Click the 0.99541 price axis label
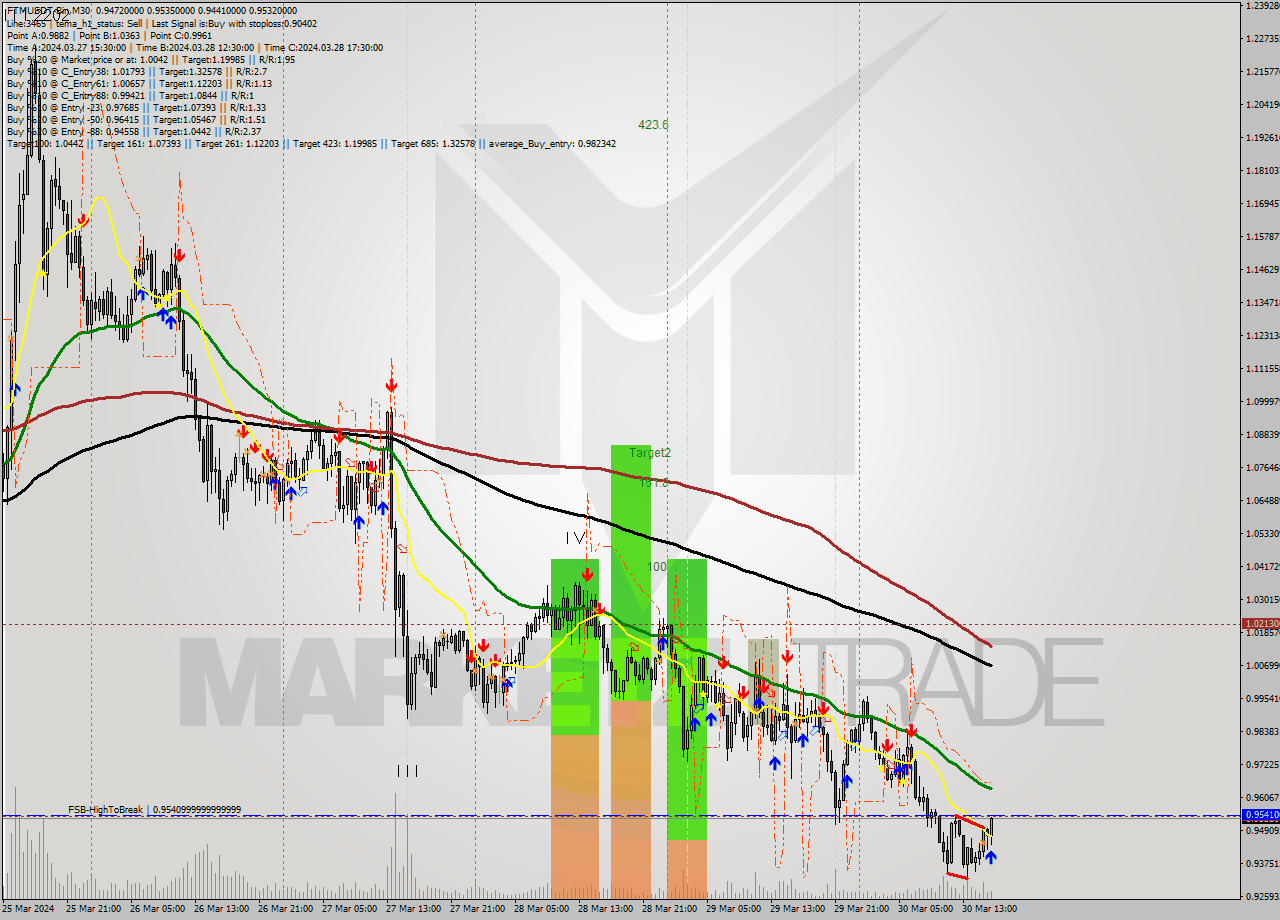This screenshot has width=1280, height=920. (1262, 699)
